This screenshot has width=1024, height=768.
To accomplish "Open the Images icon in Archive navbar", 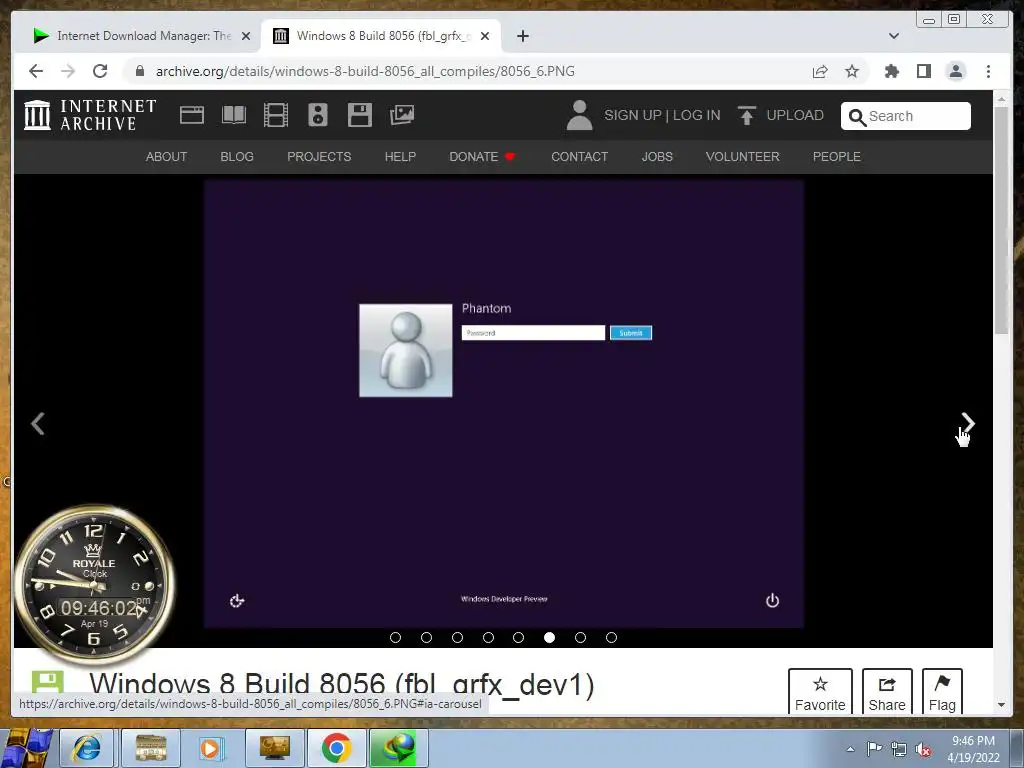I will point(402,116).
